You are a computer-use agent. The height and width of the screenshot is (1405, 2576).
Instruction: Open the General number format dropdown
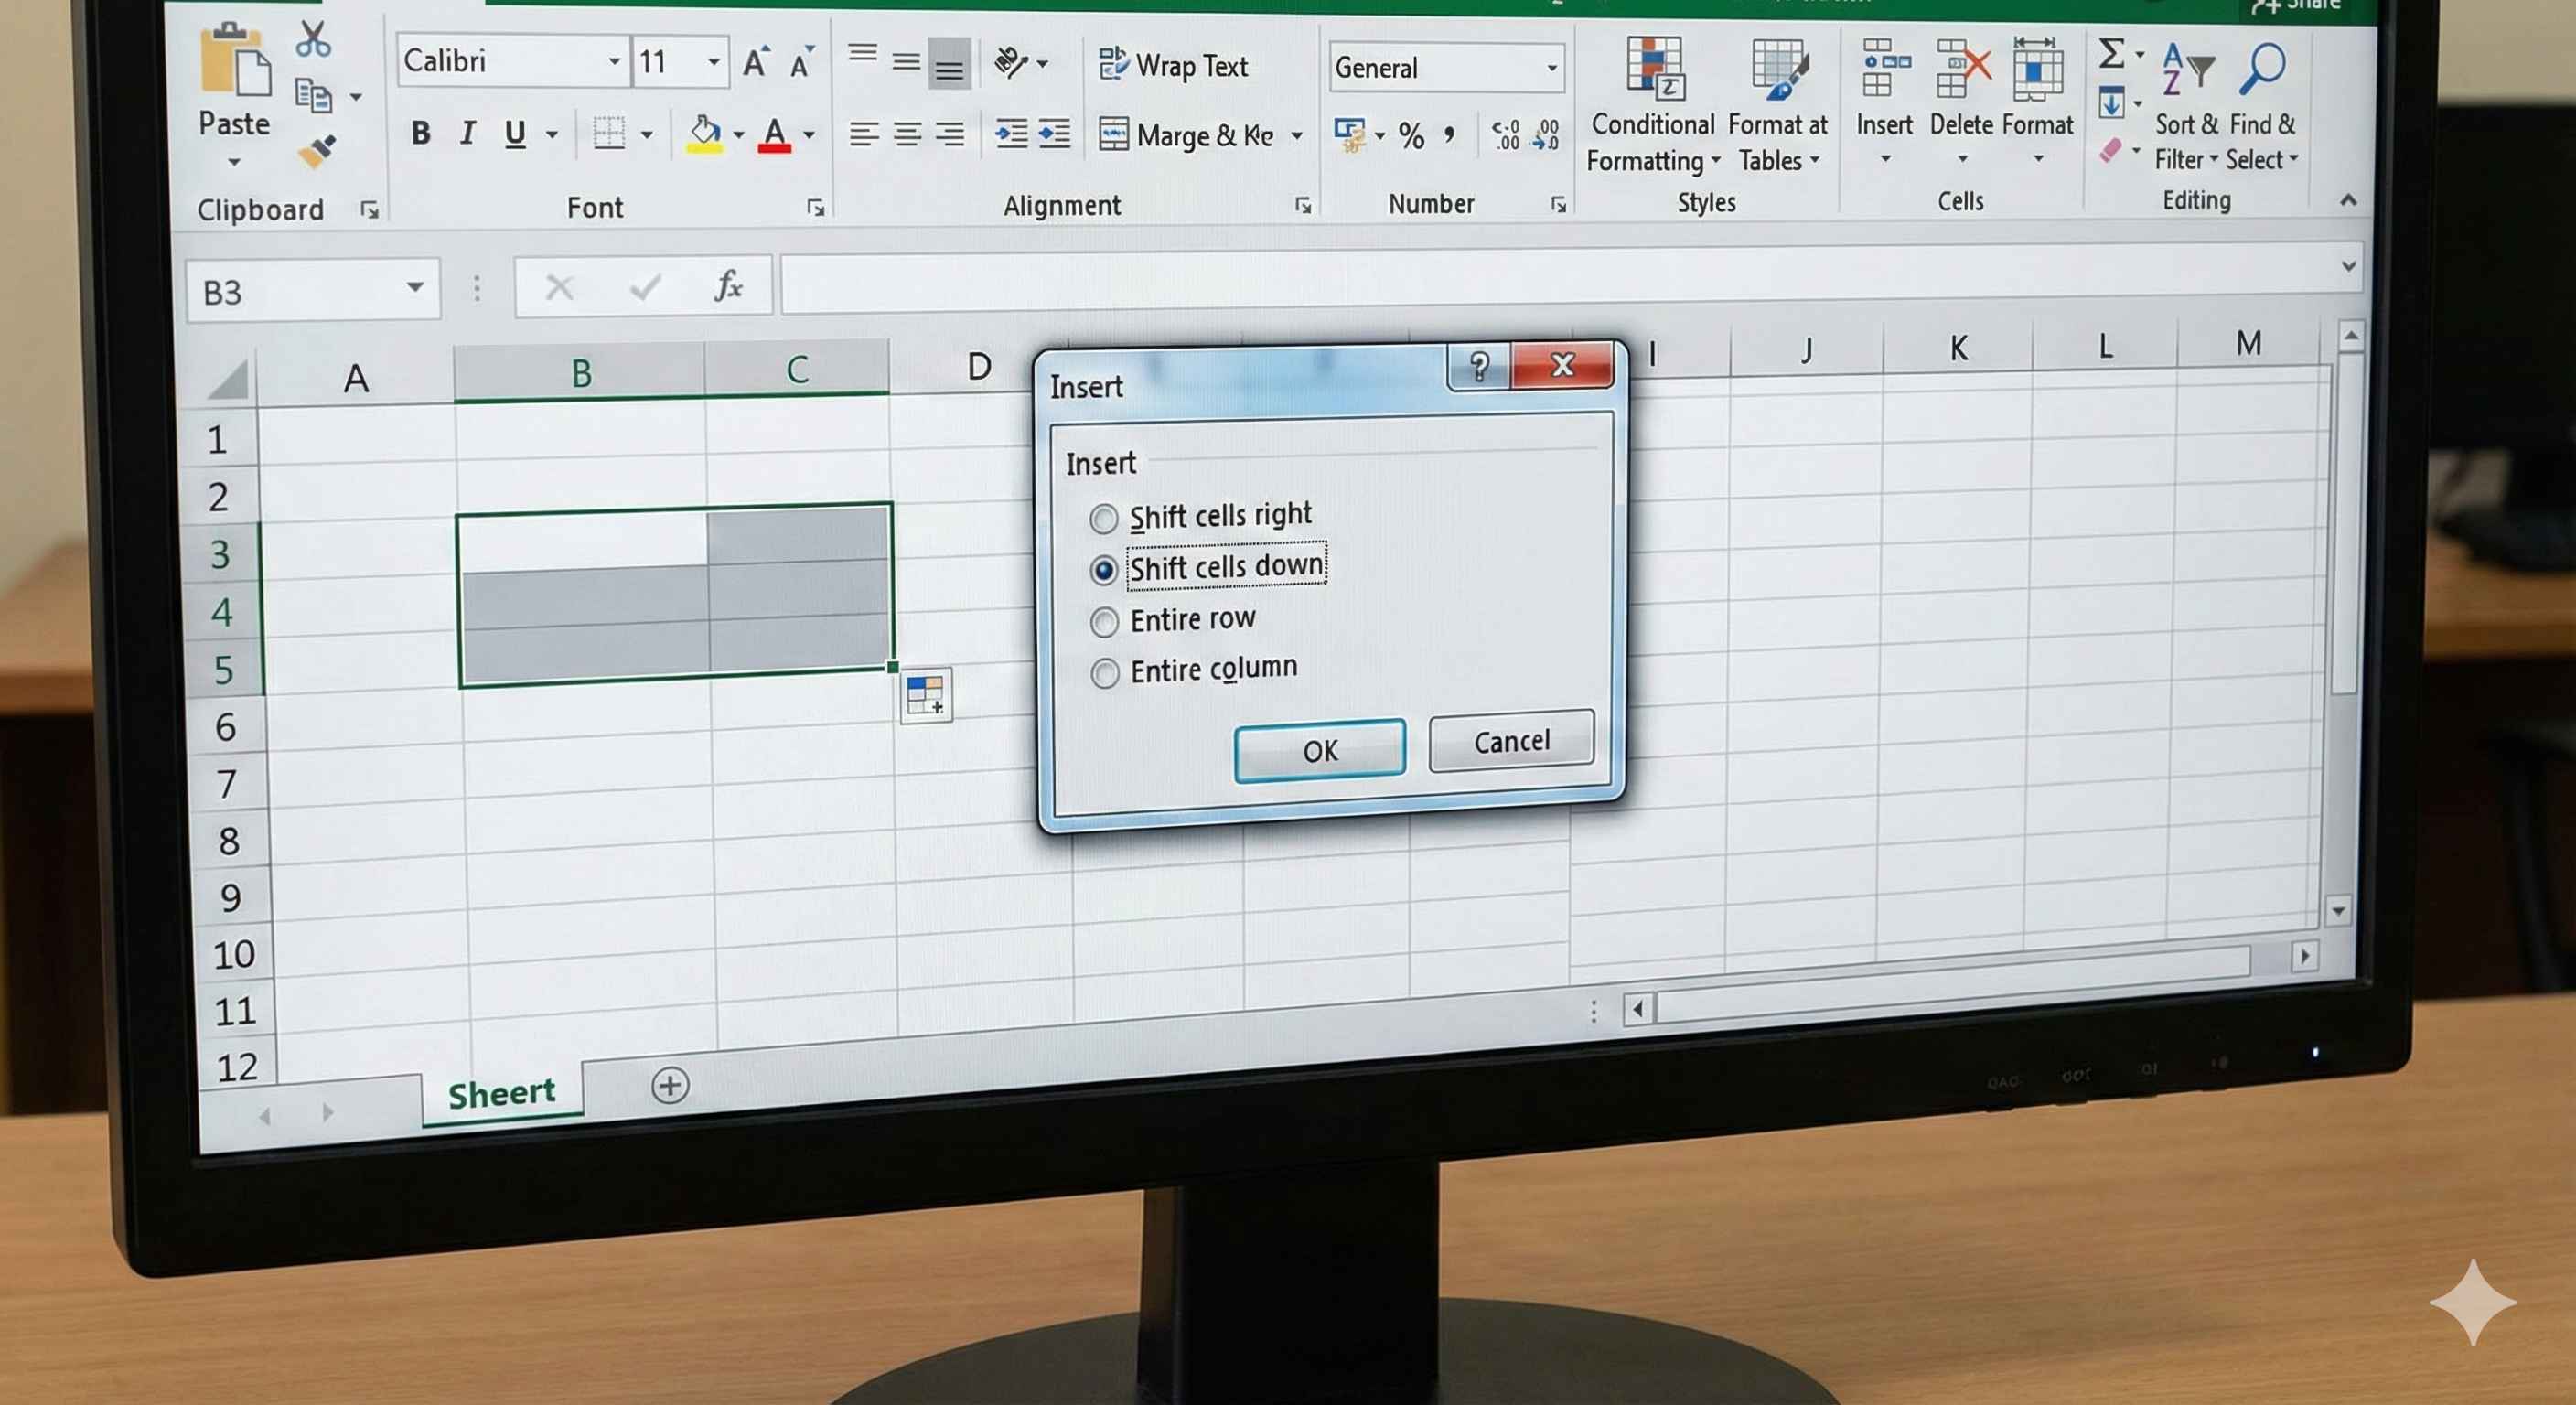[x=1552, y=68]
